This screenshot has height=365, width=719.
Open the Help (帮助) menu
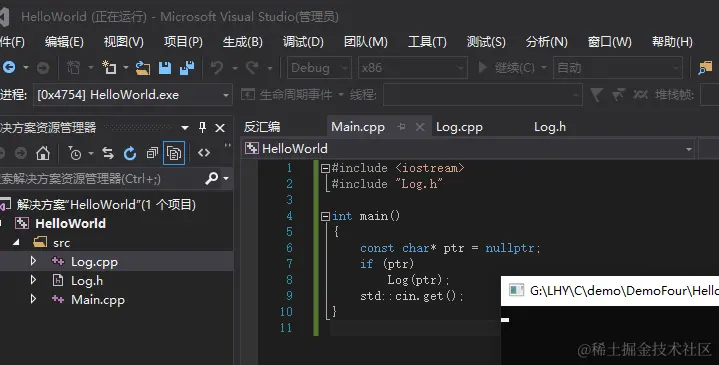672,42
